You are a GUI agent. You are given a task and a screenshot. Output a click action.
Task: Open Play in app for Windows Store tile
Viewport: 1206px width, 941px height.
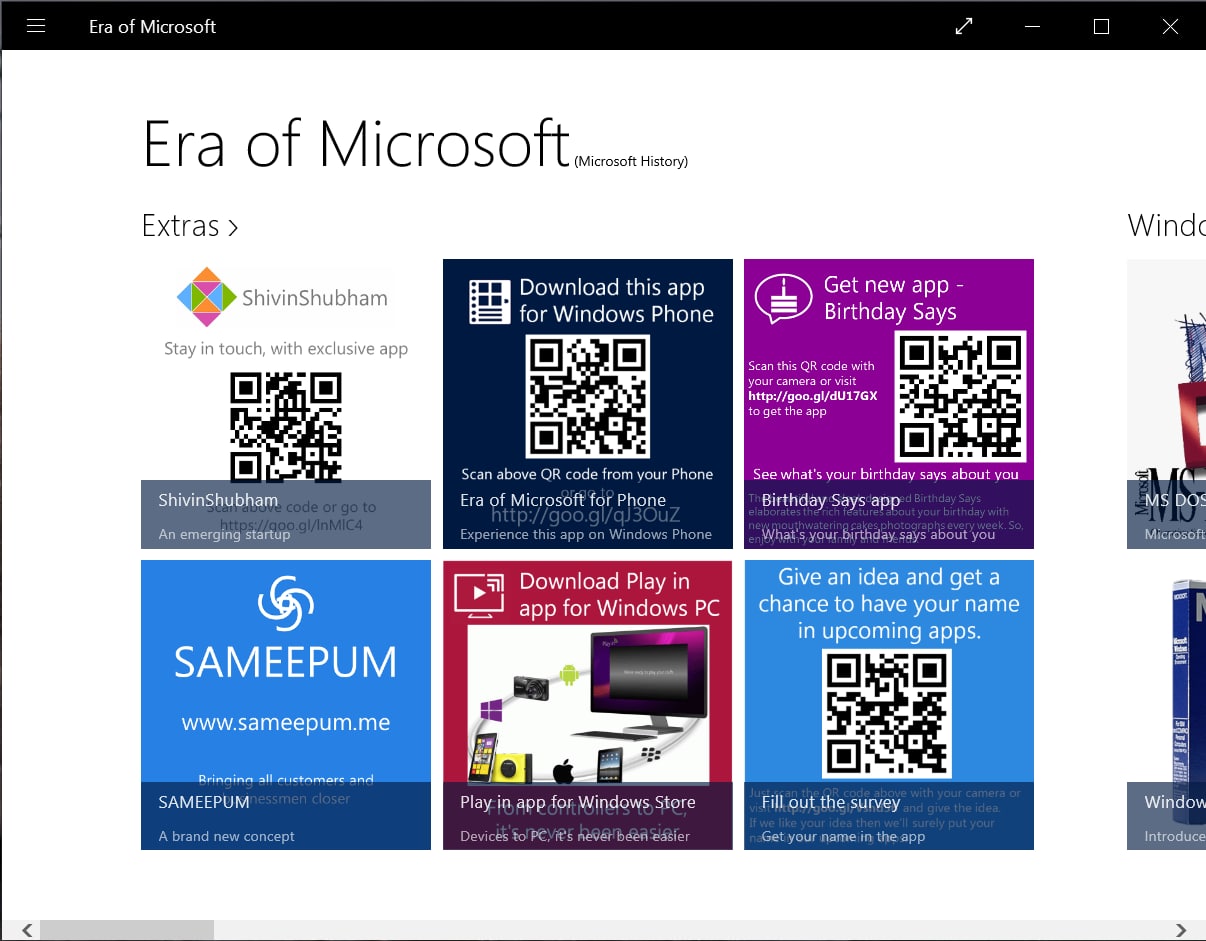click(x=588, y=705)
